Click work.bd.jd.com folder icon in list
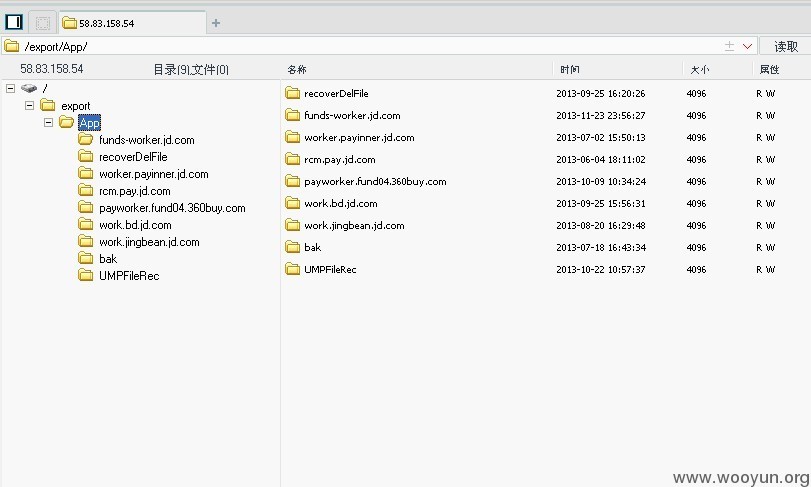811x487 pixels. (293, 203)
